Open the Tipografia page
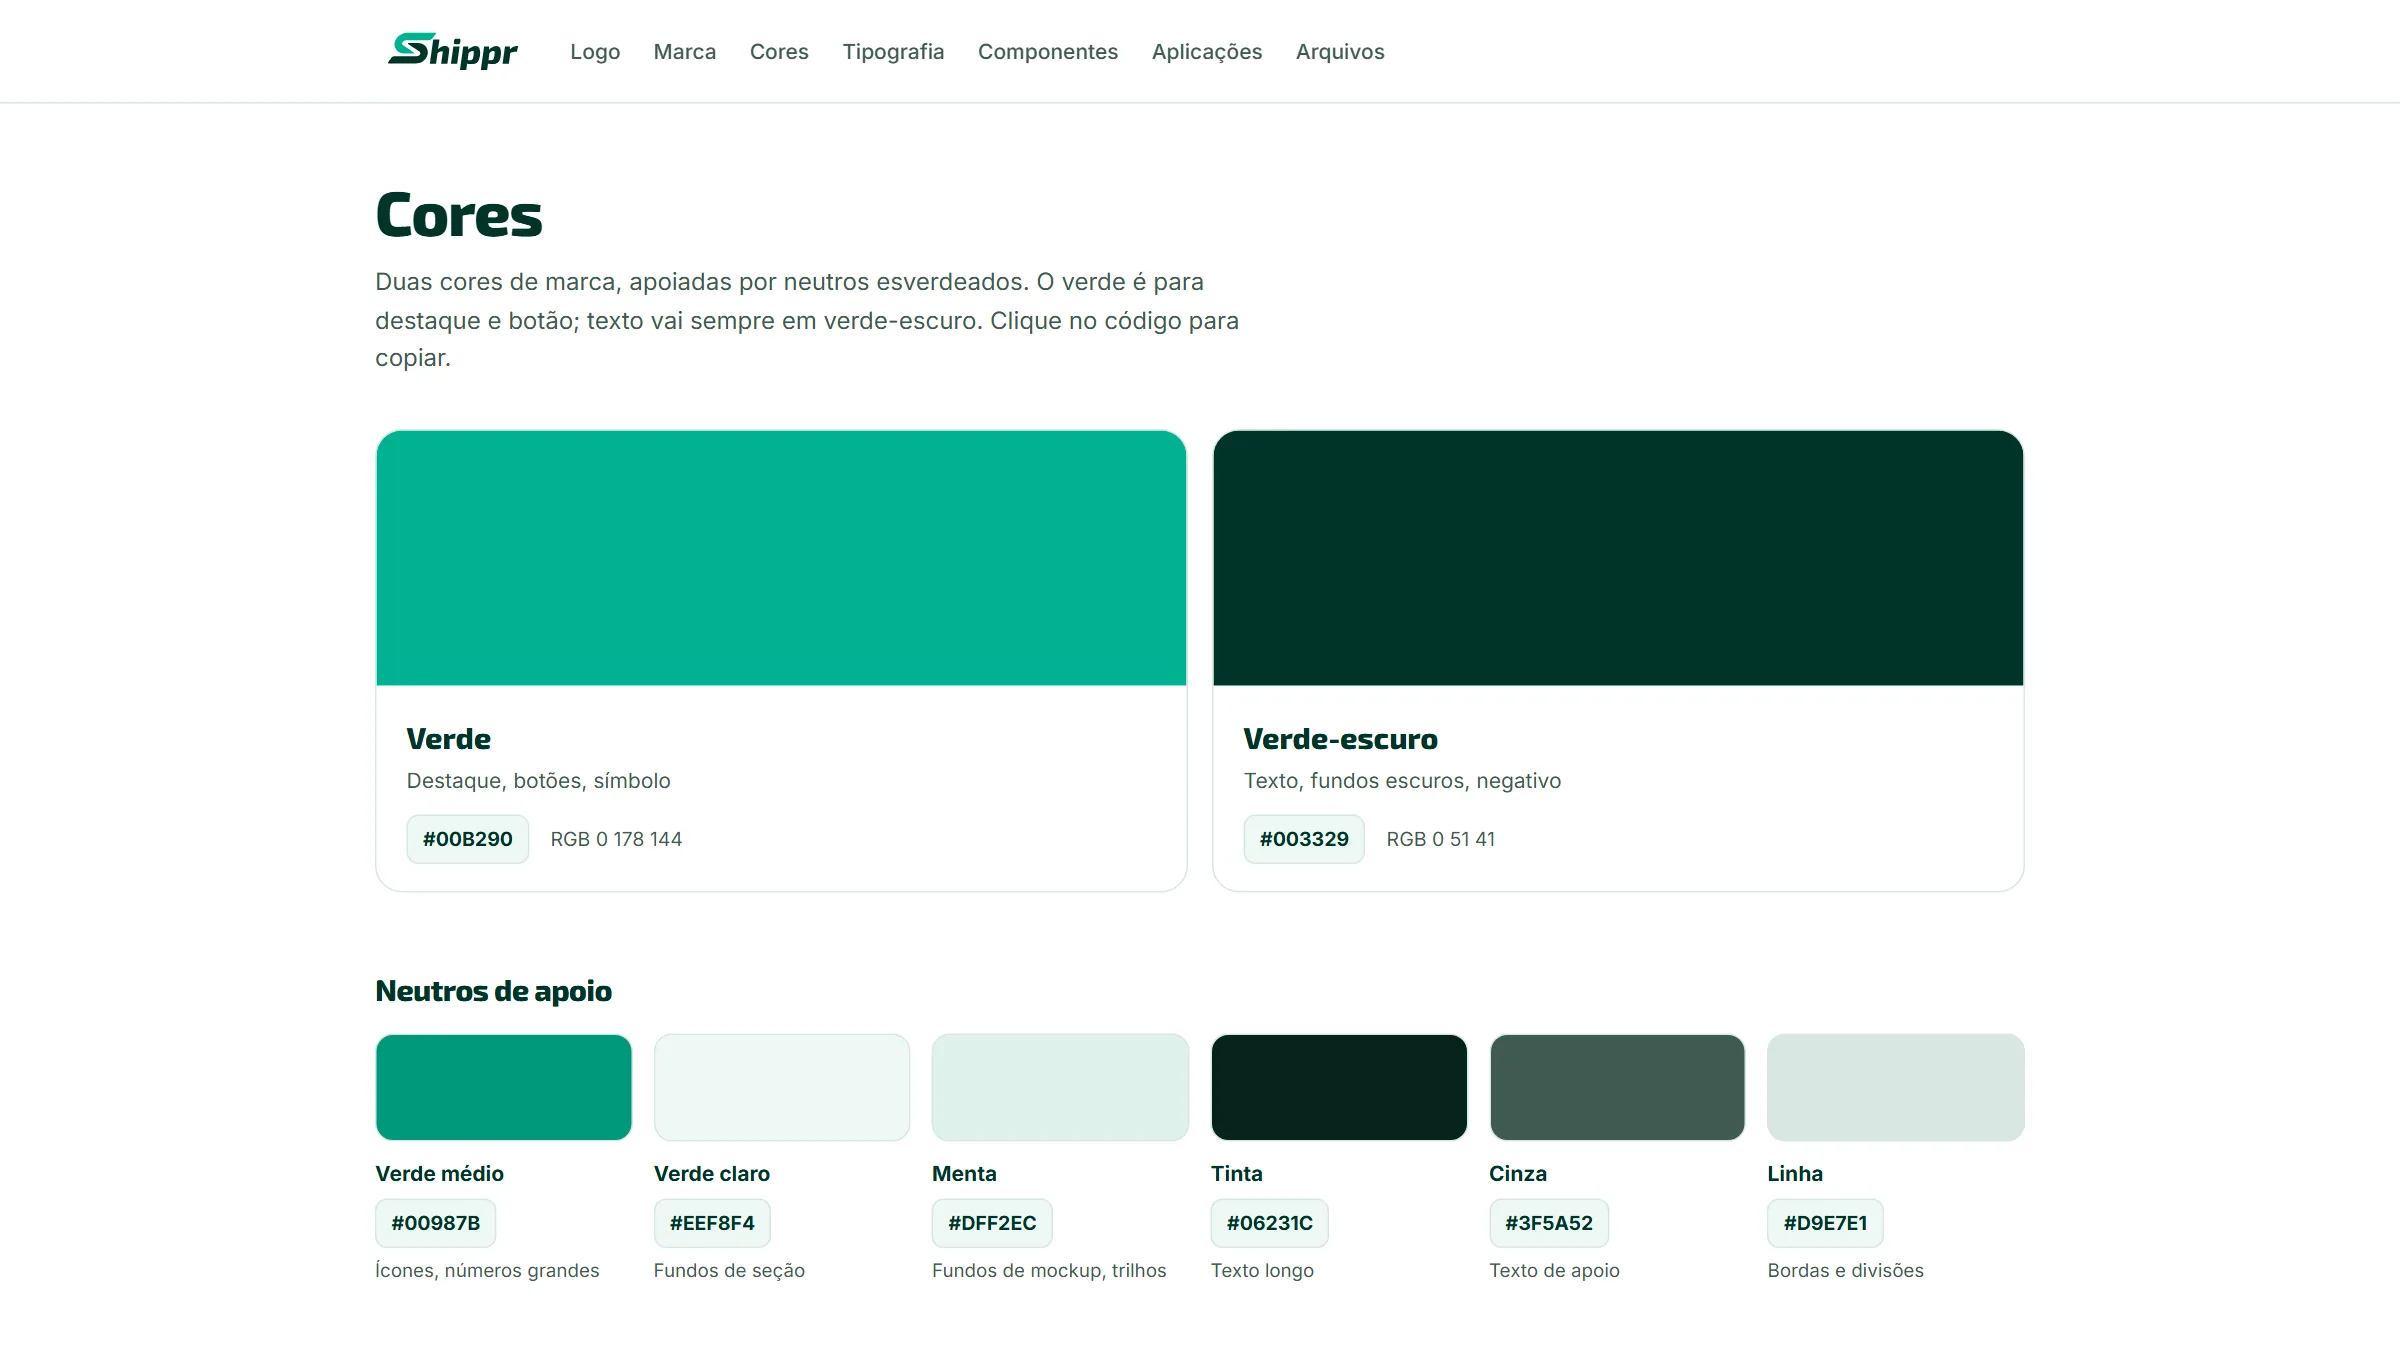This screenshot has height=1350, width=2400. [x=893, y=51]
